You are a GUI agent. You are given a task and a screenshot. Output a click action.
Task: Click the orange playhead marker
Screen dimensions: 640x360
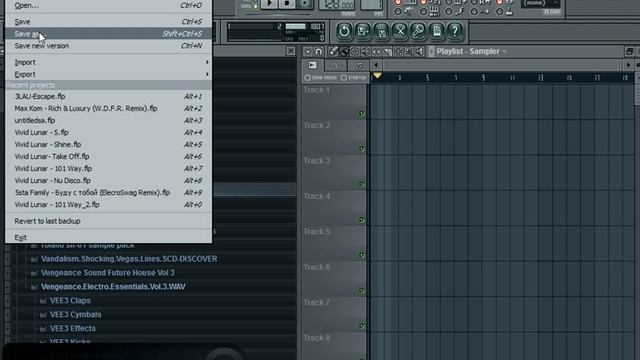pos(377,76)
